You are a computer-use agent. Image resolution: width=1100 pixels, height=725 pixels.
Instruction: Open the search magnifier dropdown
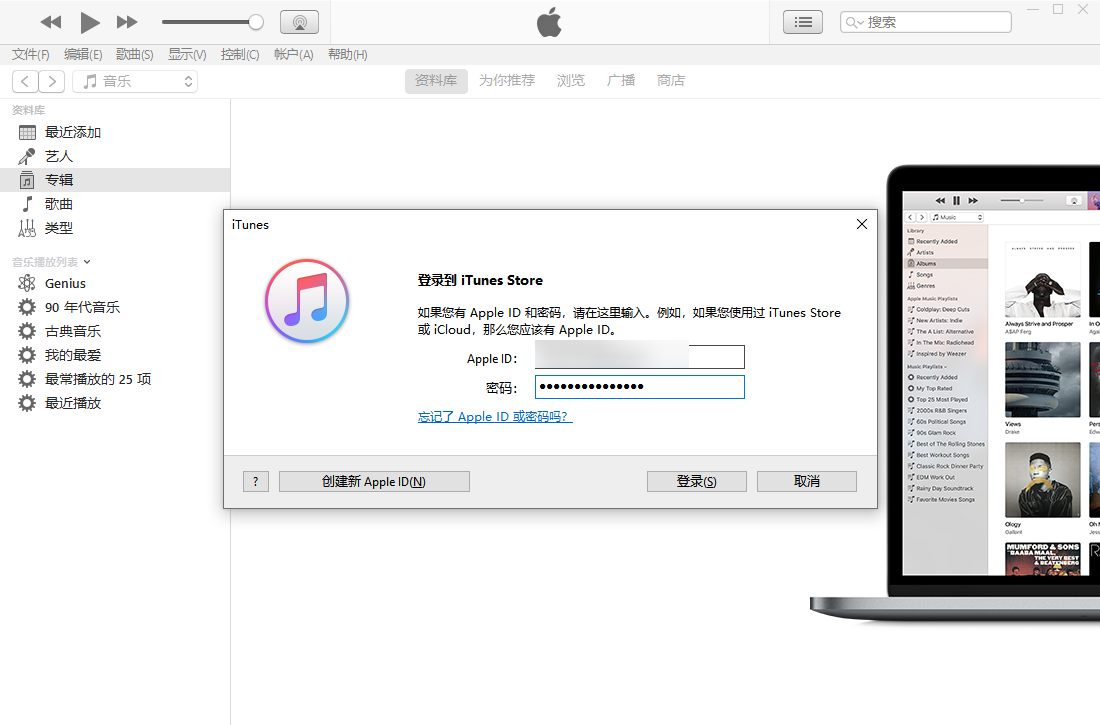coord(852,21)
